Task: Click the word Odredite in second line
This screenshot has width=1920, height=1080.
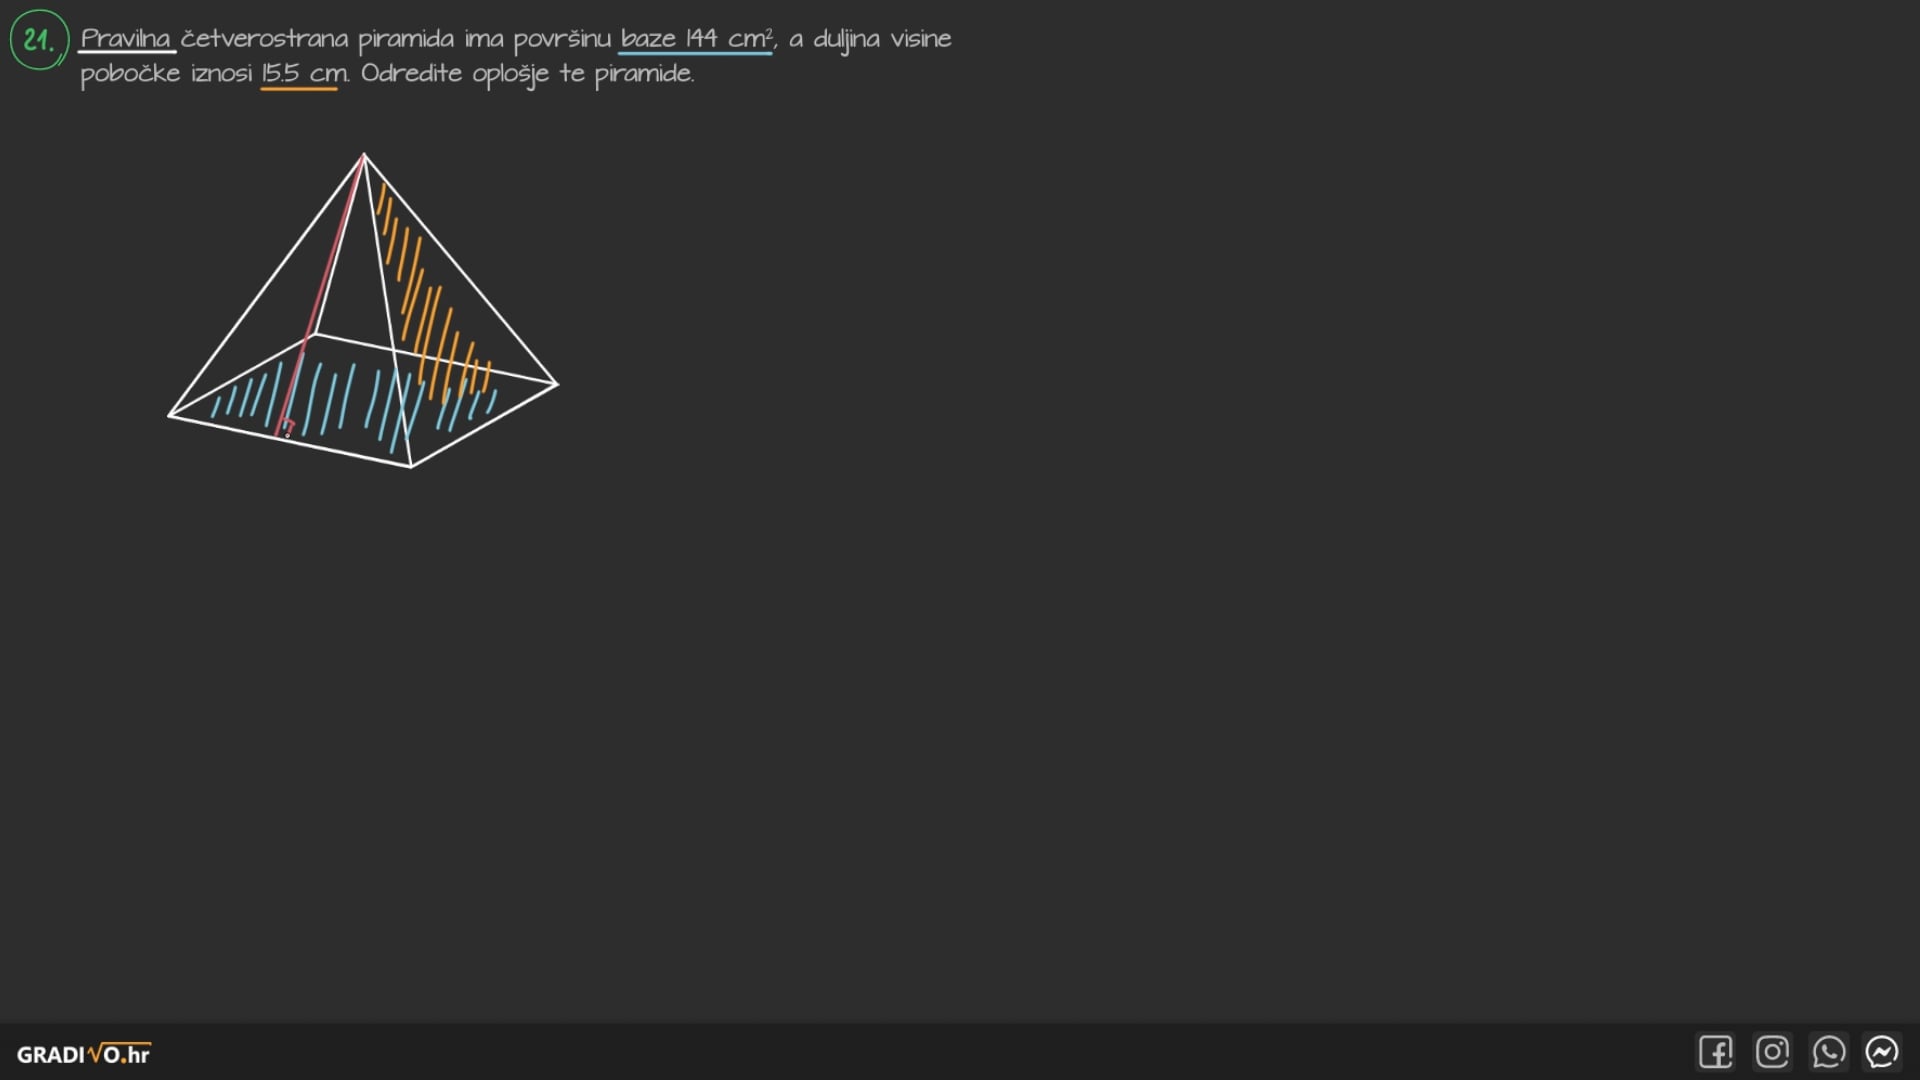Action: 411,74
